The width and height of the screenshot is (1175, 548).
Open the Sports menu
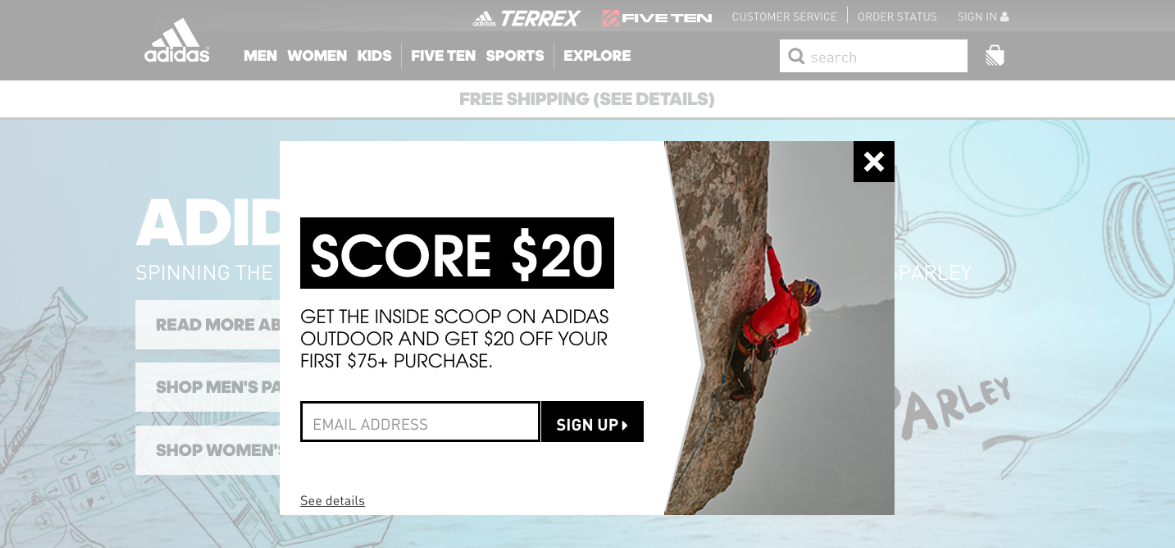(515, 55)
